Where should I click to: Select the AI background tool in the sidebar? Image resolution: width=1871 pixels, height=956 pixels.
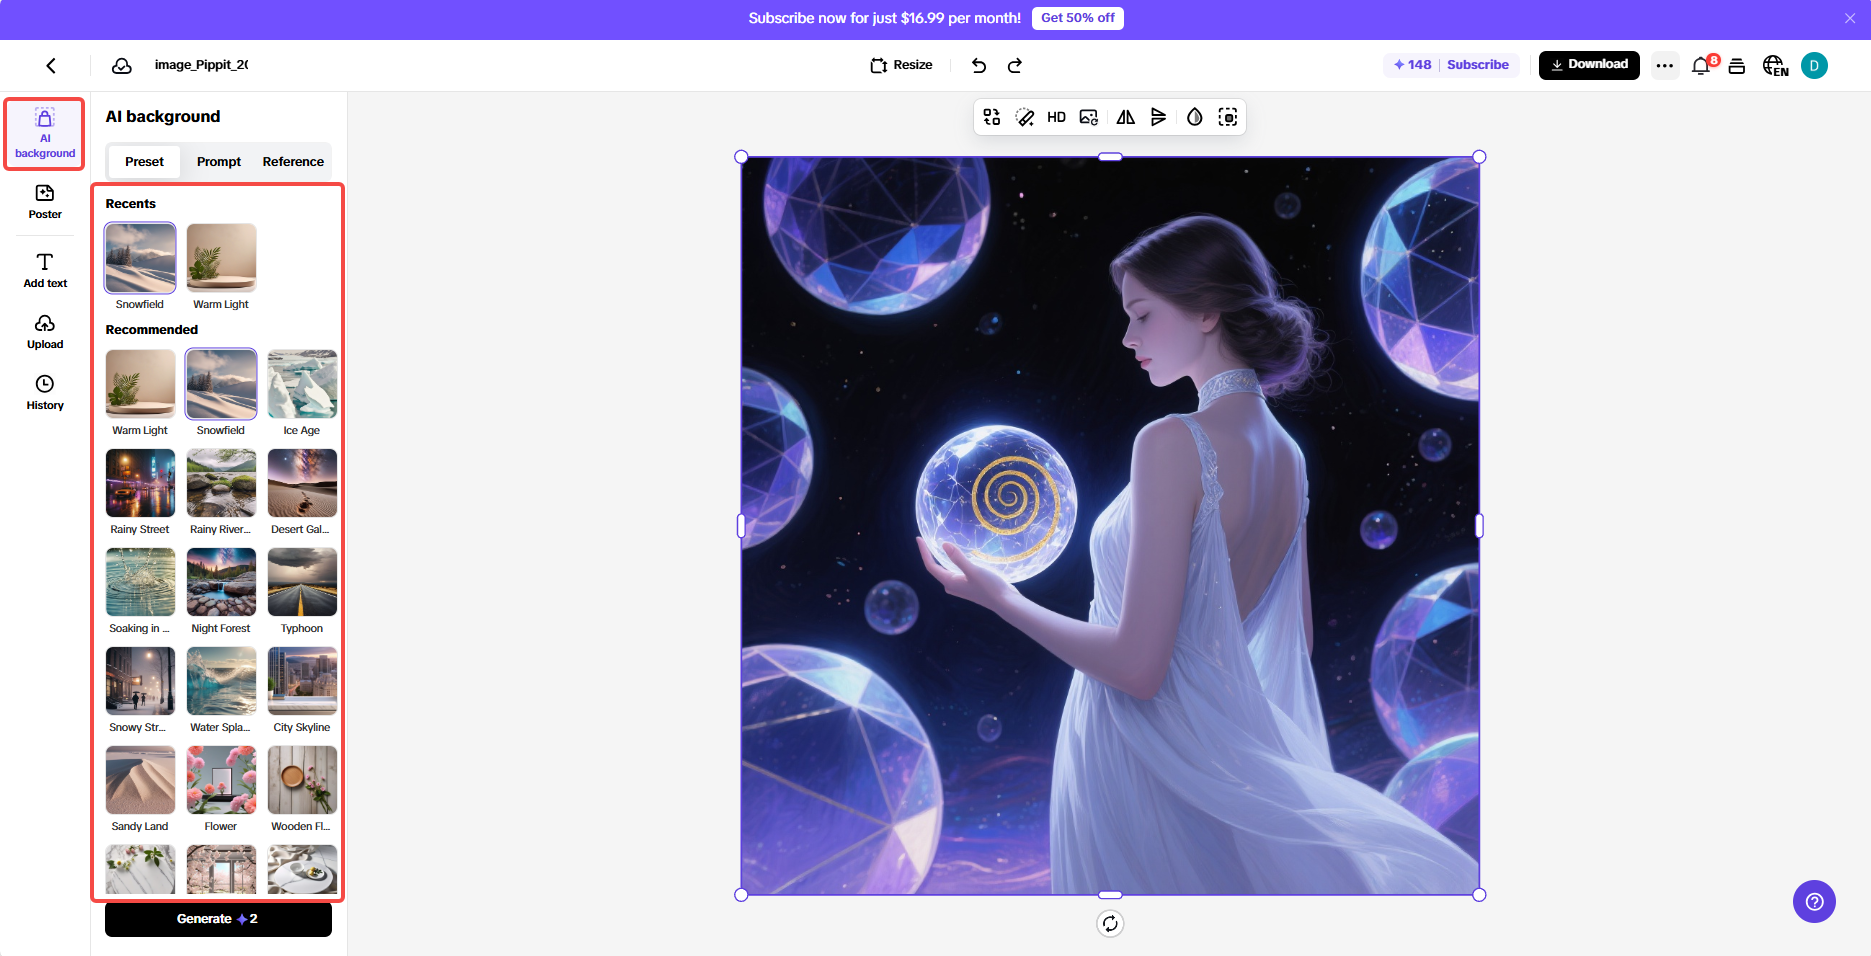coord(44,134)
